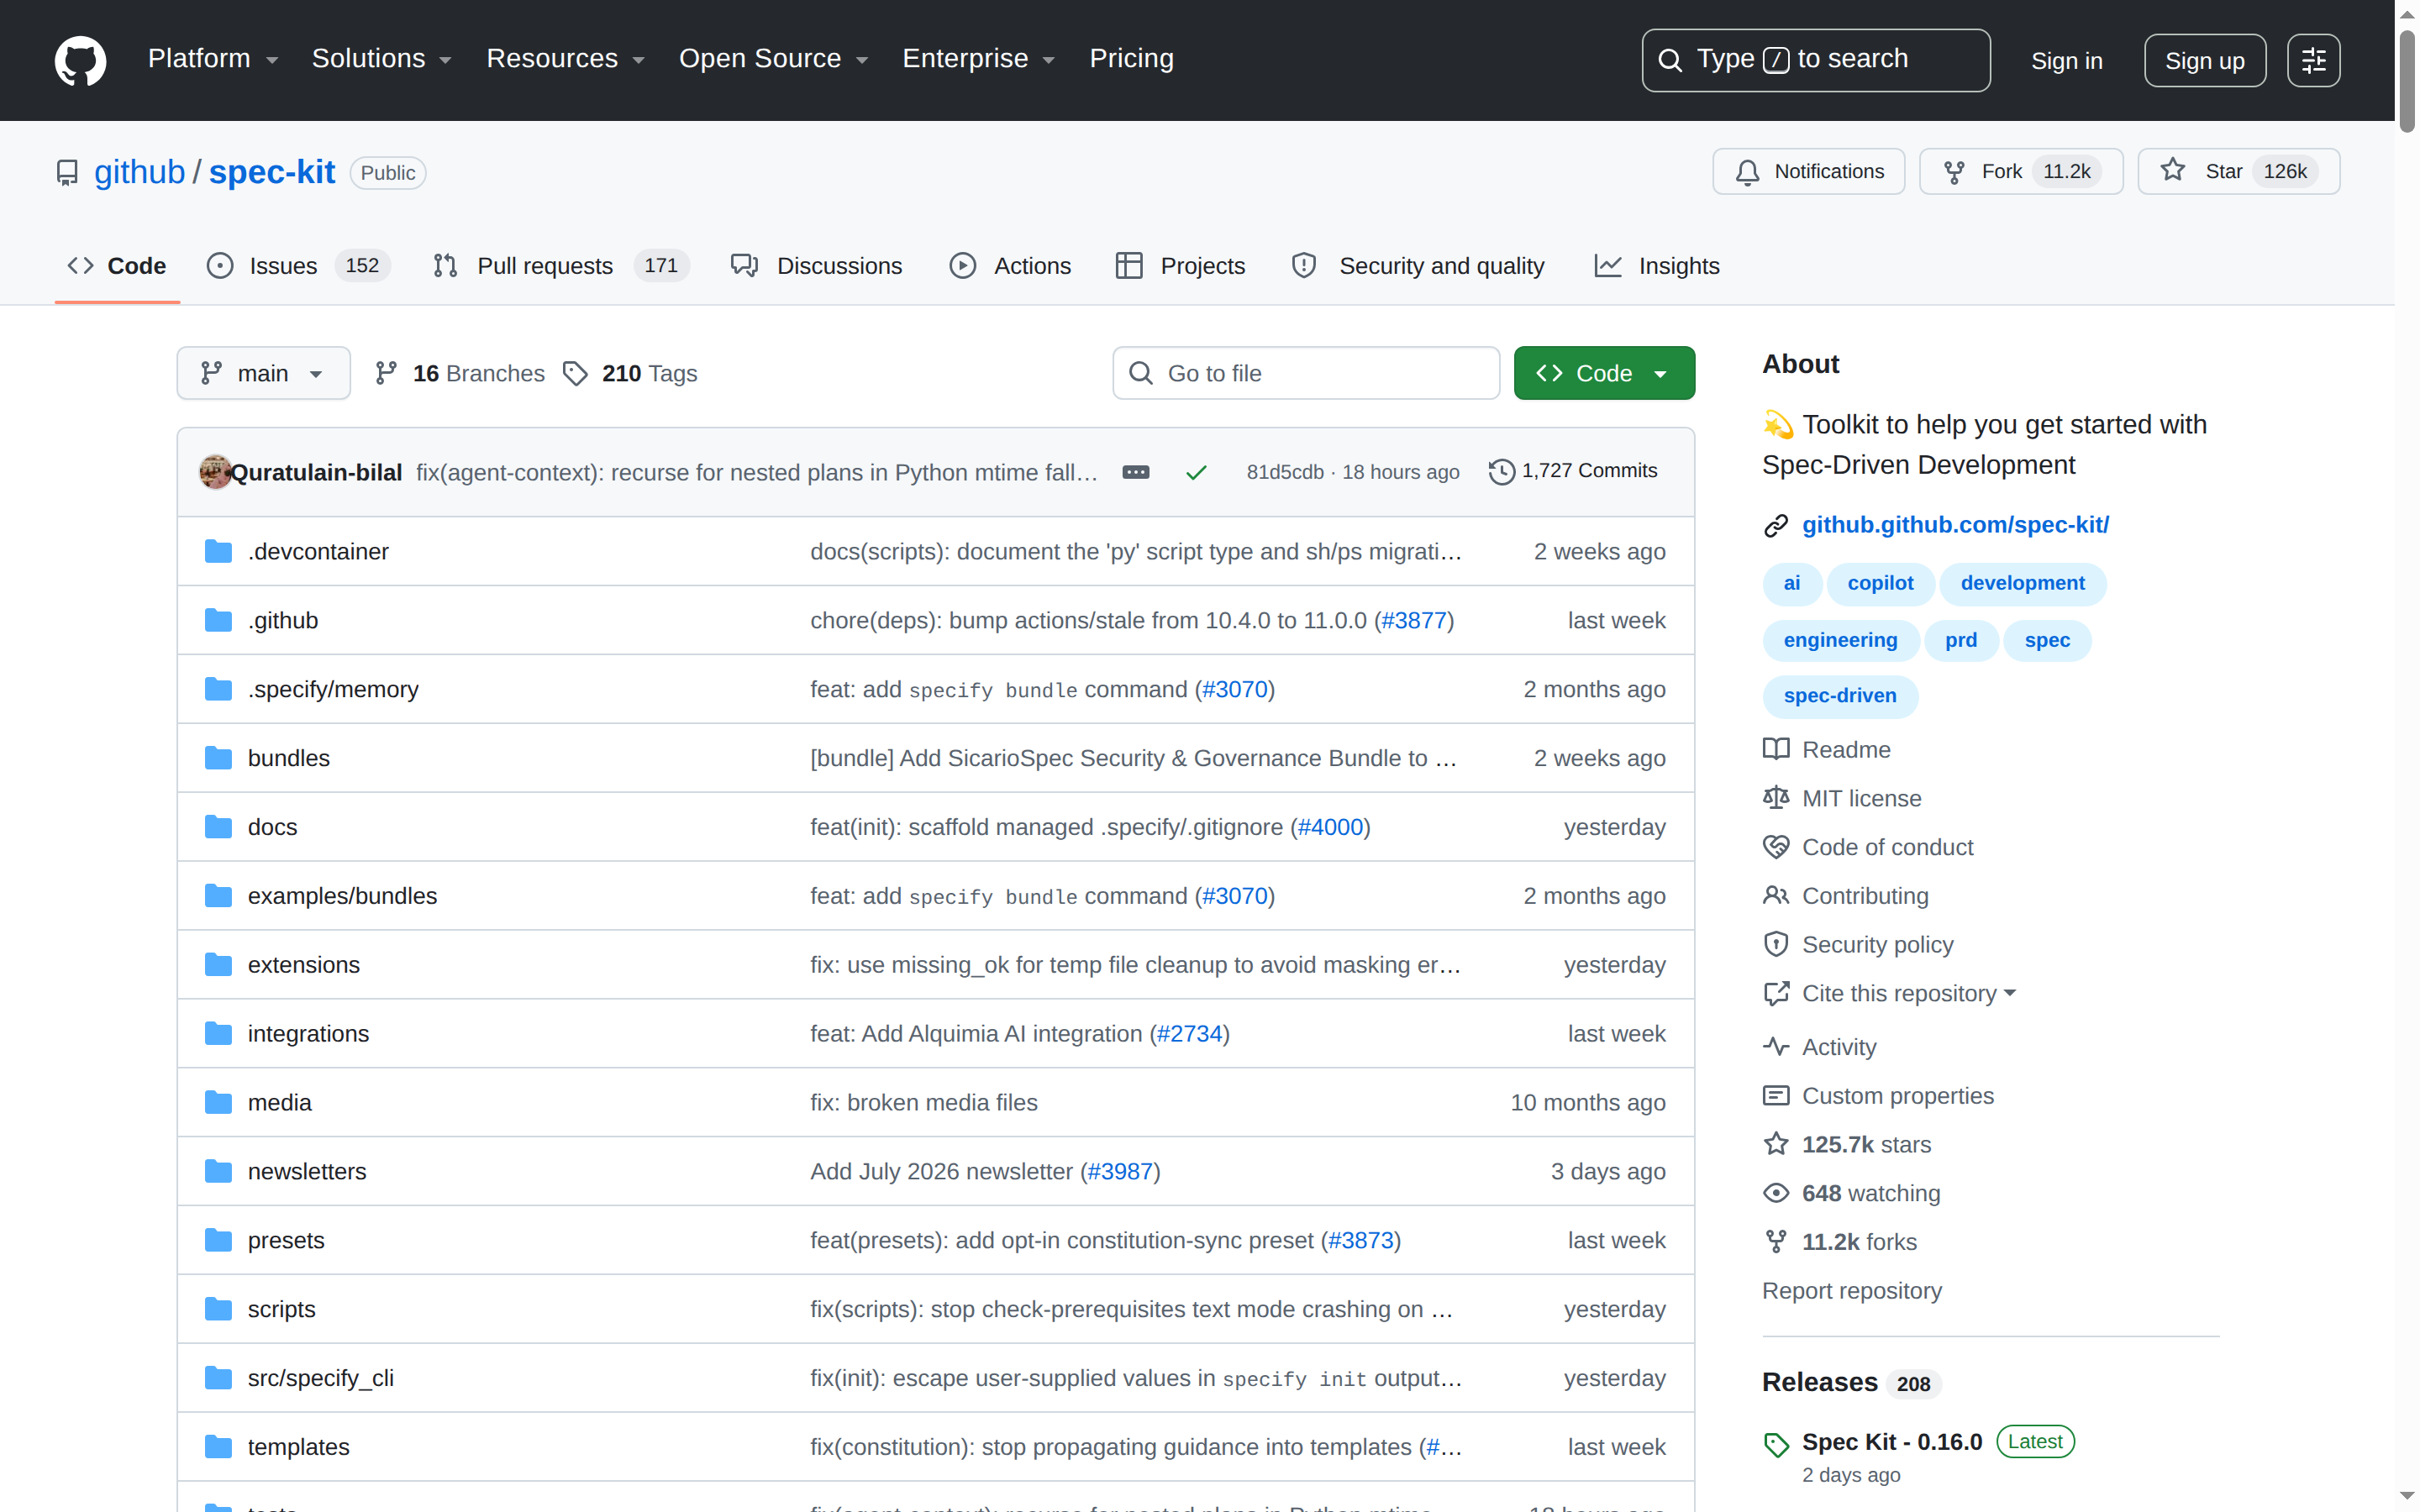2420x1512 pixels.
Task: Open pull request #3877 link
Action: pyautogui.click(x=1414, y=620)
